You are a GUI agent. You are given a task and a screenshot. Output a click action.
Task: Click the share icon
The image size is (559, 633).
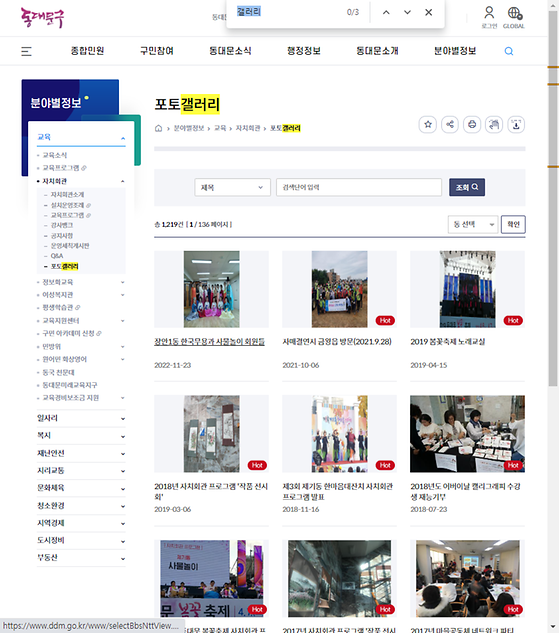[x=450, y=124]
